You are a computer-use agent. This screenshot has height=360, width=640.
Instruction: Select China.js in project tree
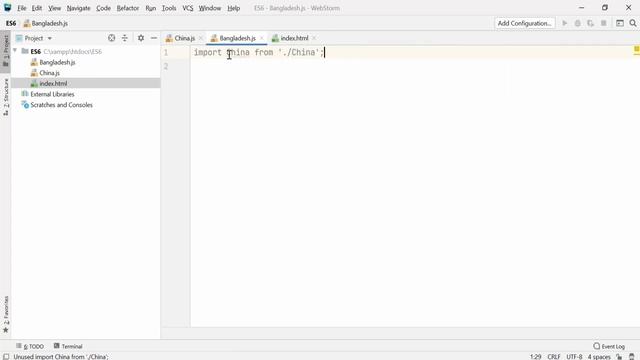(49, 73)
